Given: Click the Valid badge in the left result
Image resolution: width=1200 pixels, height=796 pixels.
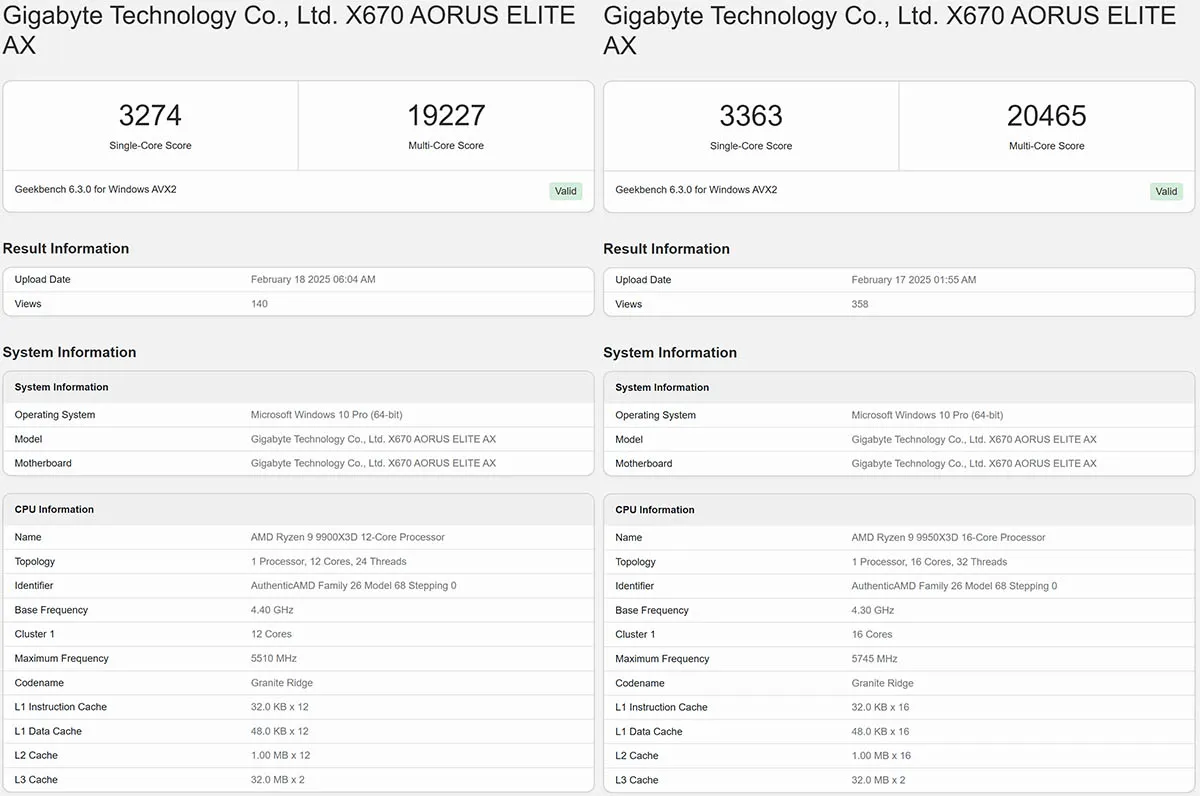Looking at the screenshot, I should (566, 191).
